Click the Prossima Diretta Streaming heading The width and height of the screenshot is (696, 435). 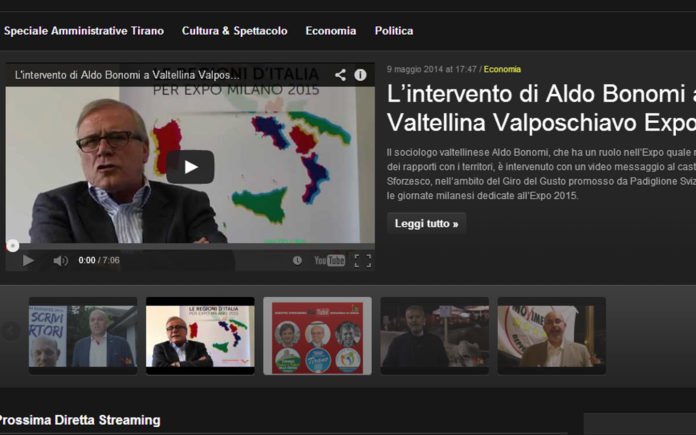[x=79, y=420]
